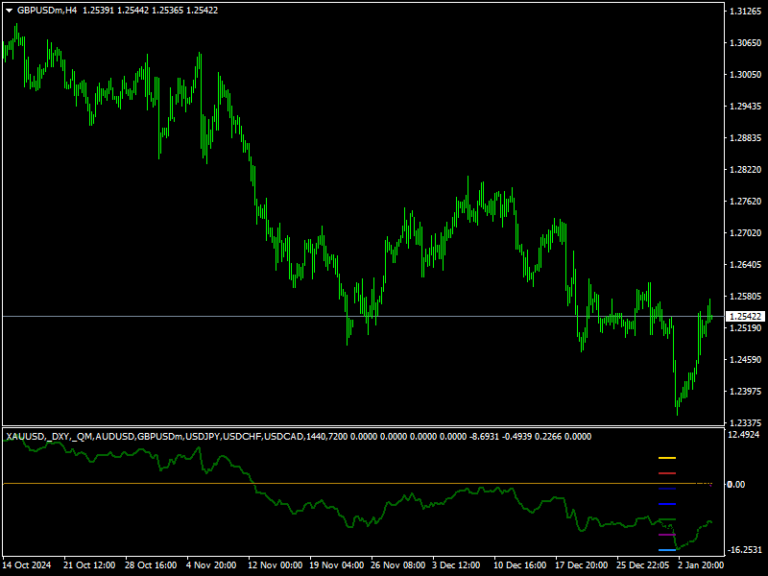
Task: Select the light blue bottom marker line
Action: 667,550
